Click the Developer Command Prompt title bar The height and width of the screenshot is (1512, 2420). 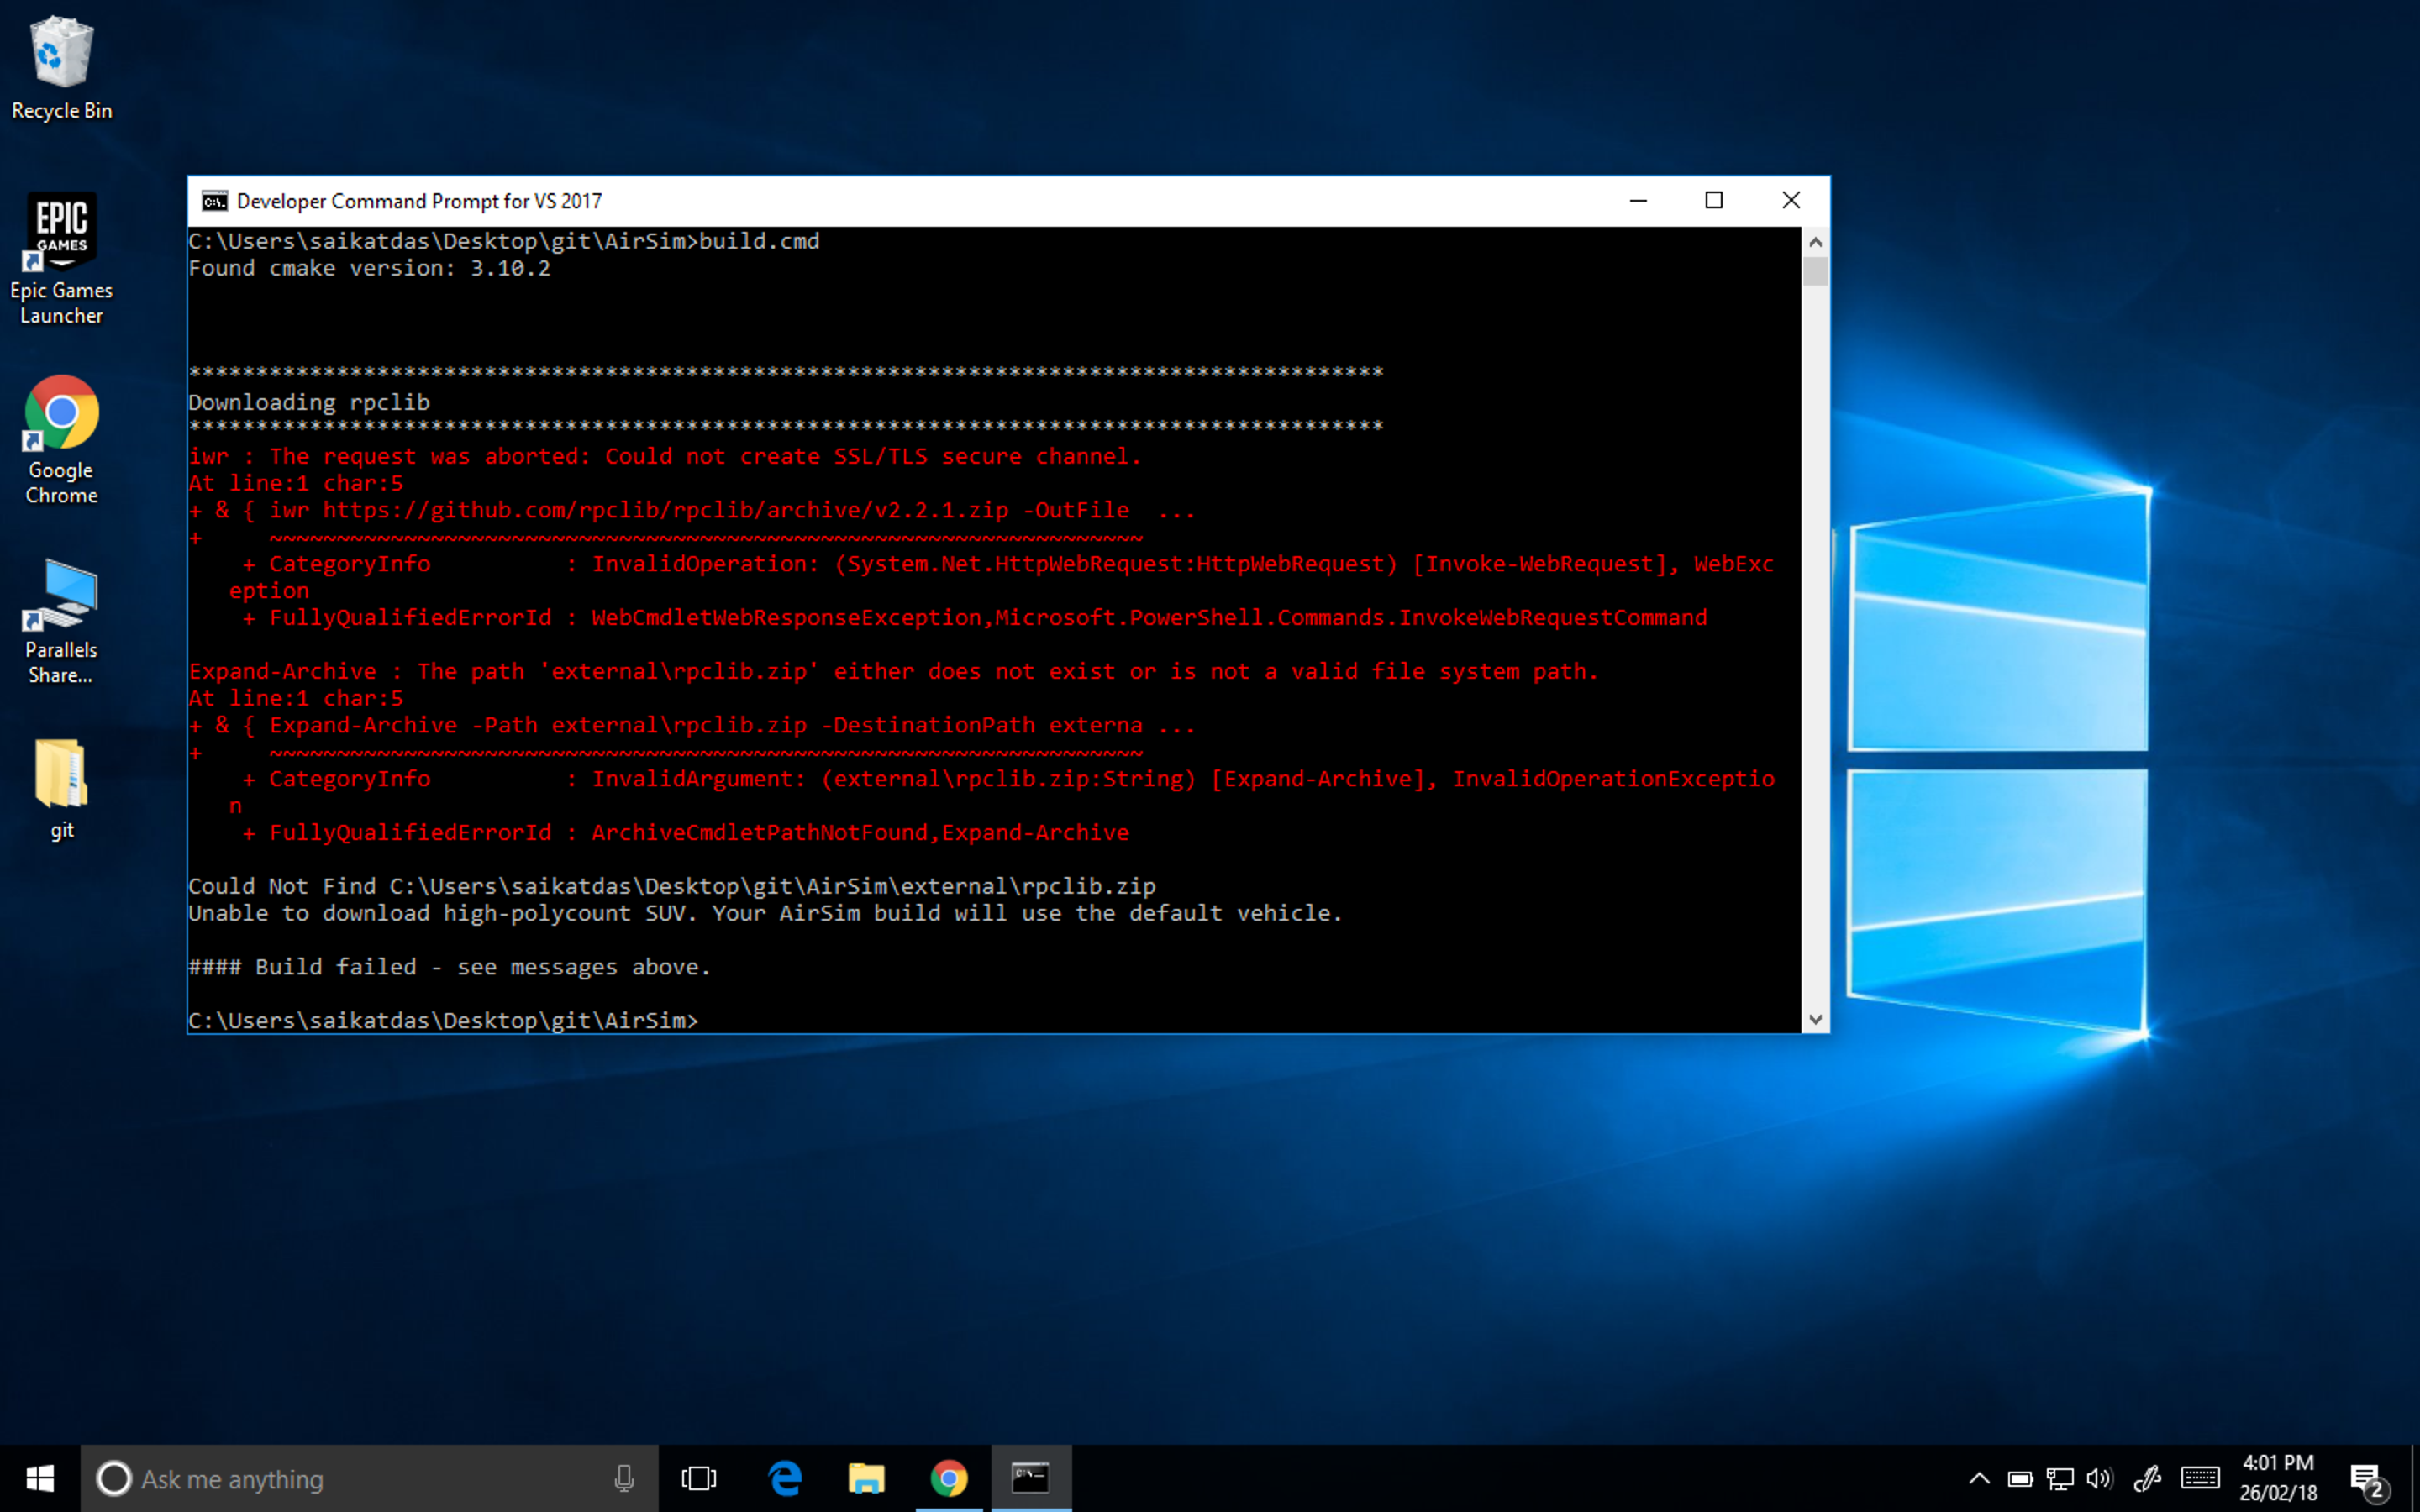pos(900,201)
